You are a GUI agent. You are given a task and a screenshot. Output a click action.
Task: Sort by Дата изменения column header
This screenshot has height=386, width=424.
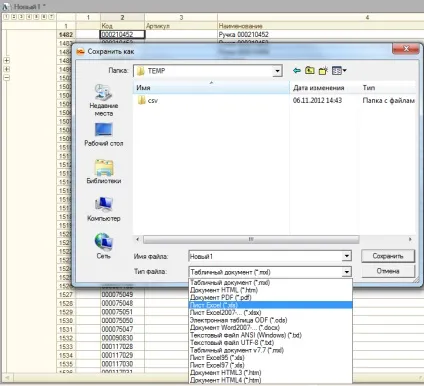coord(324,88)
